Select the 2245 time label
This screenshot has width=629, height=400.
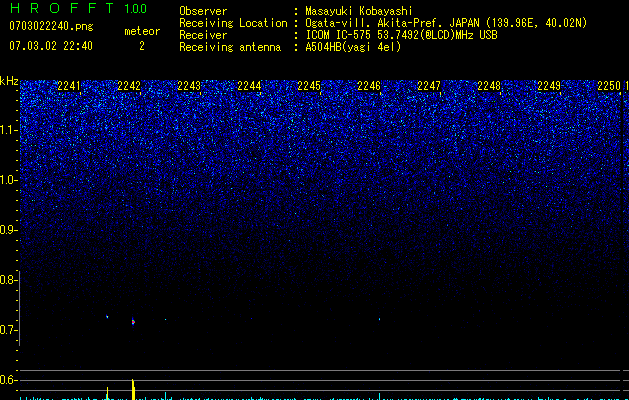(x=309, y=86)
